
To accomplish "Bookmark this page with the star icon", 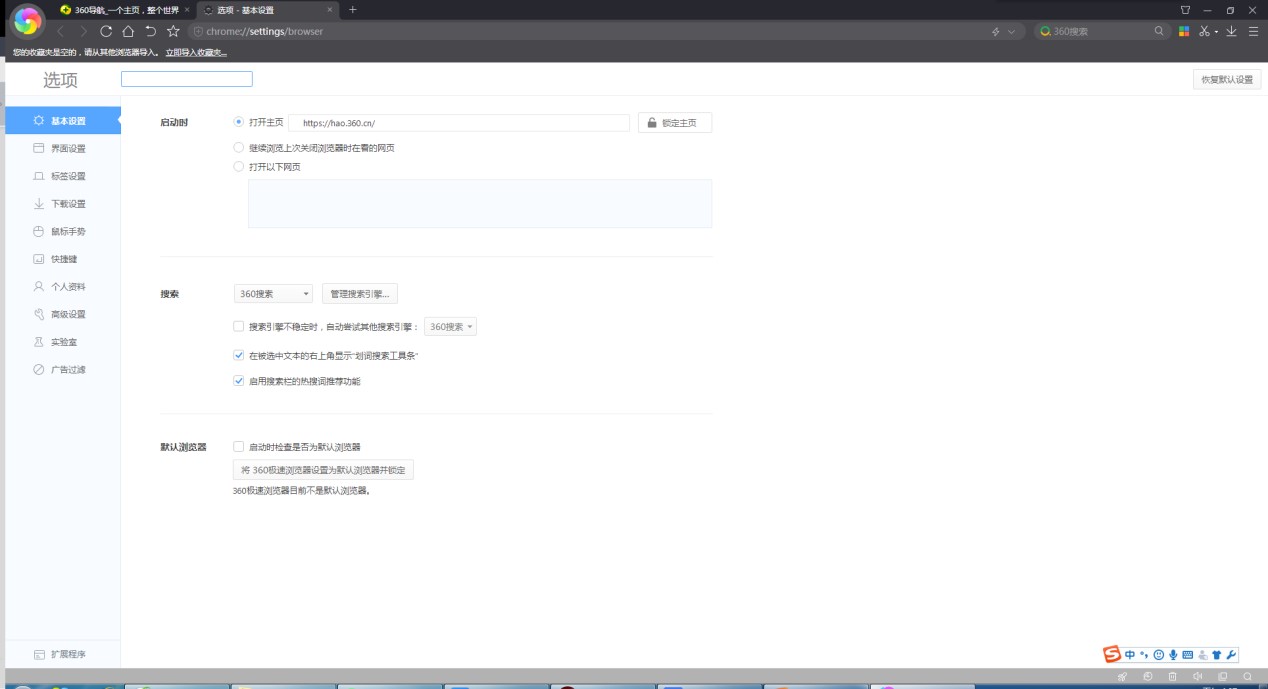I will point(173,31).
